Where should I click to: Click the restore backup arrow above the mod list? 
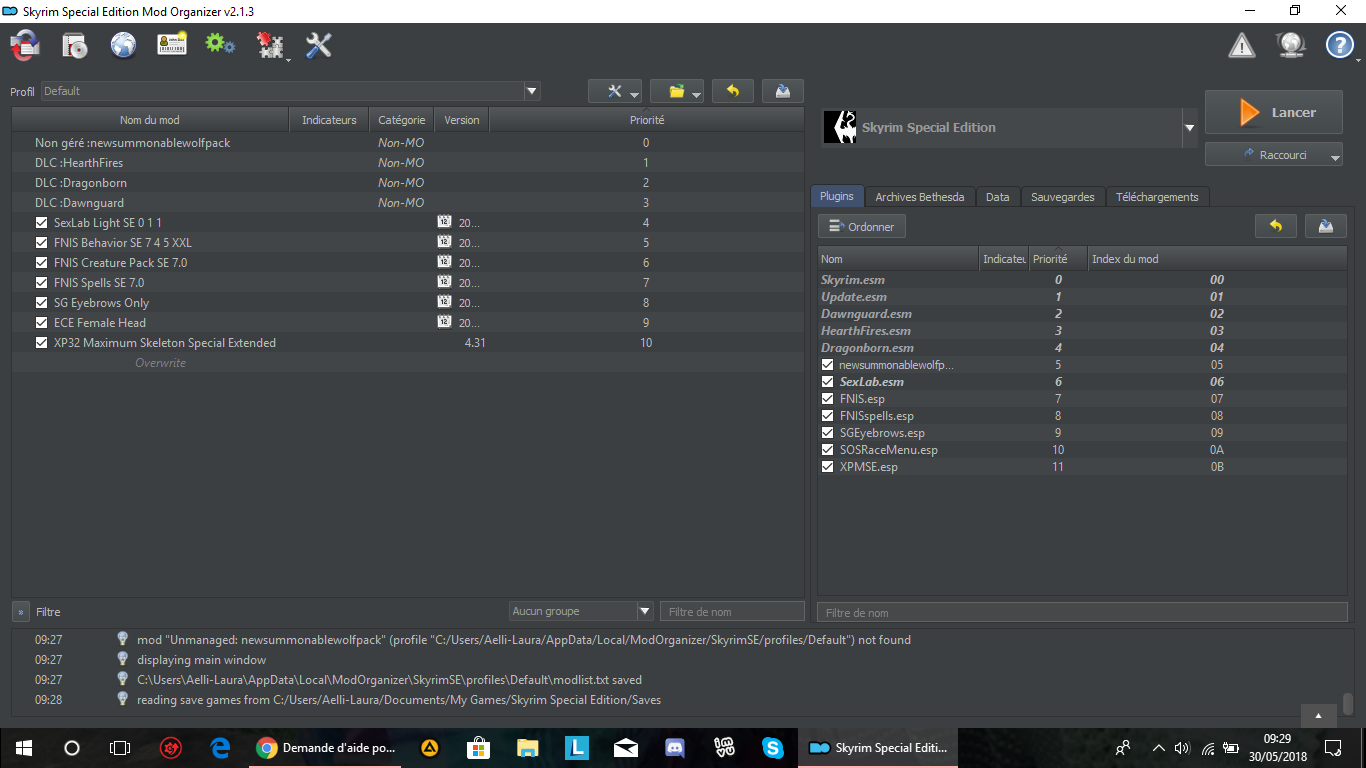point(733,91)
